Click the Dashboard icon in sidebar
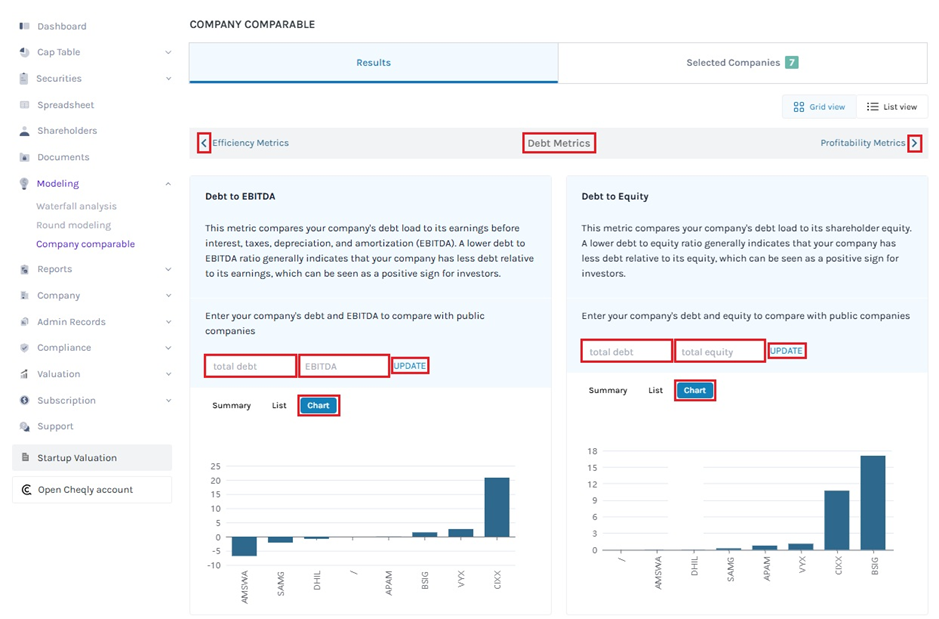Viewport: 939px width, 619px height. click(24, 26)
